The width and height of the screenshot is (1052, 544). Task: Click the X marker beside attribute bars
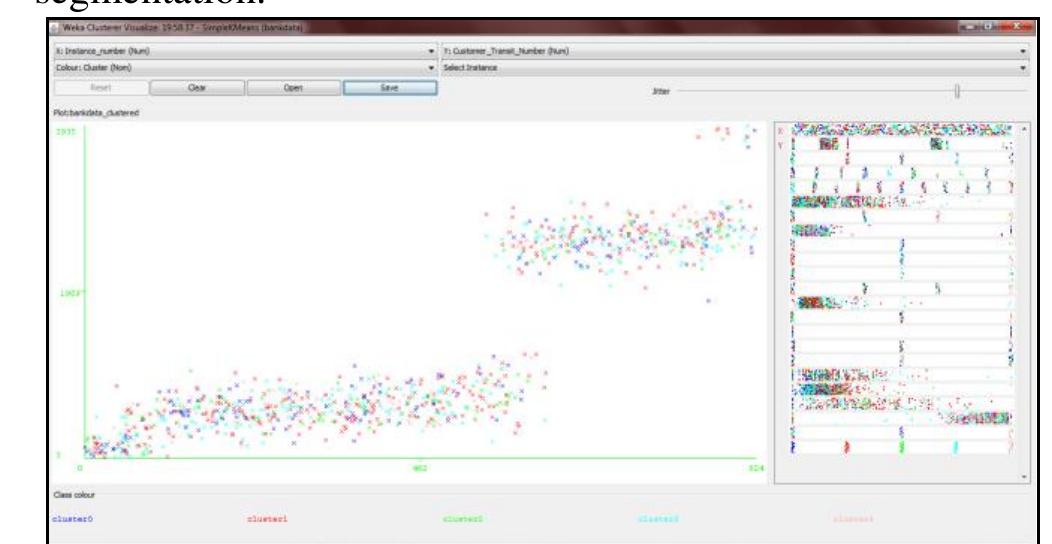780,131
